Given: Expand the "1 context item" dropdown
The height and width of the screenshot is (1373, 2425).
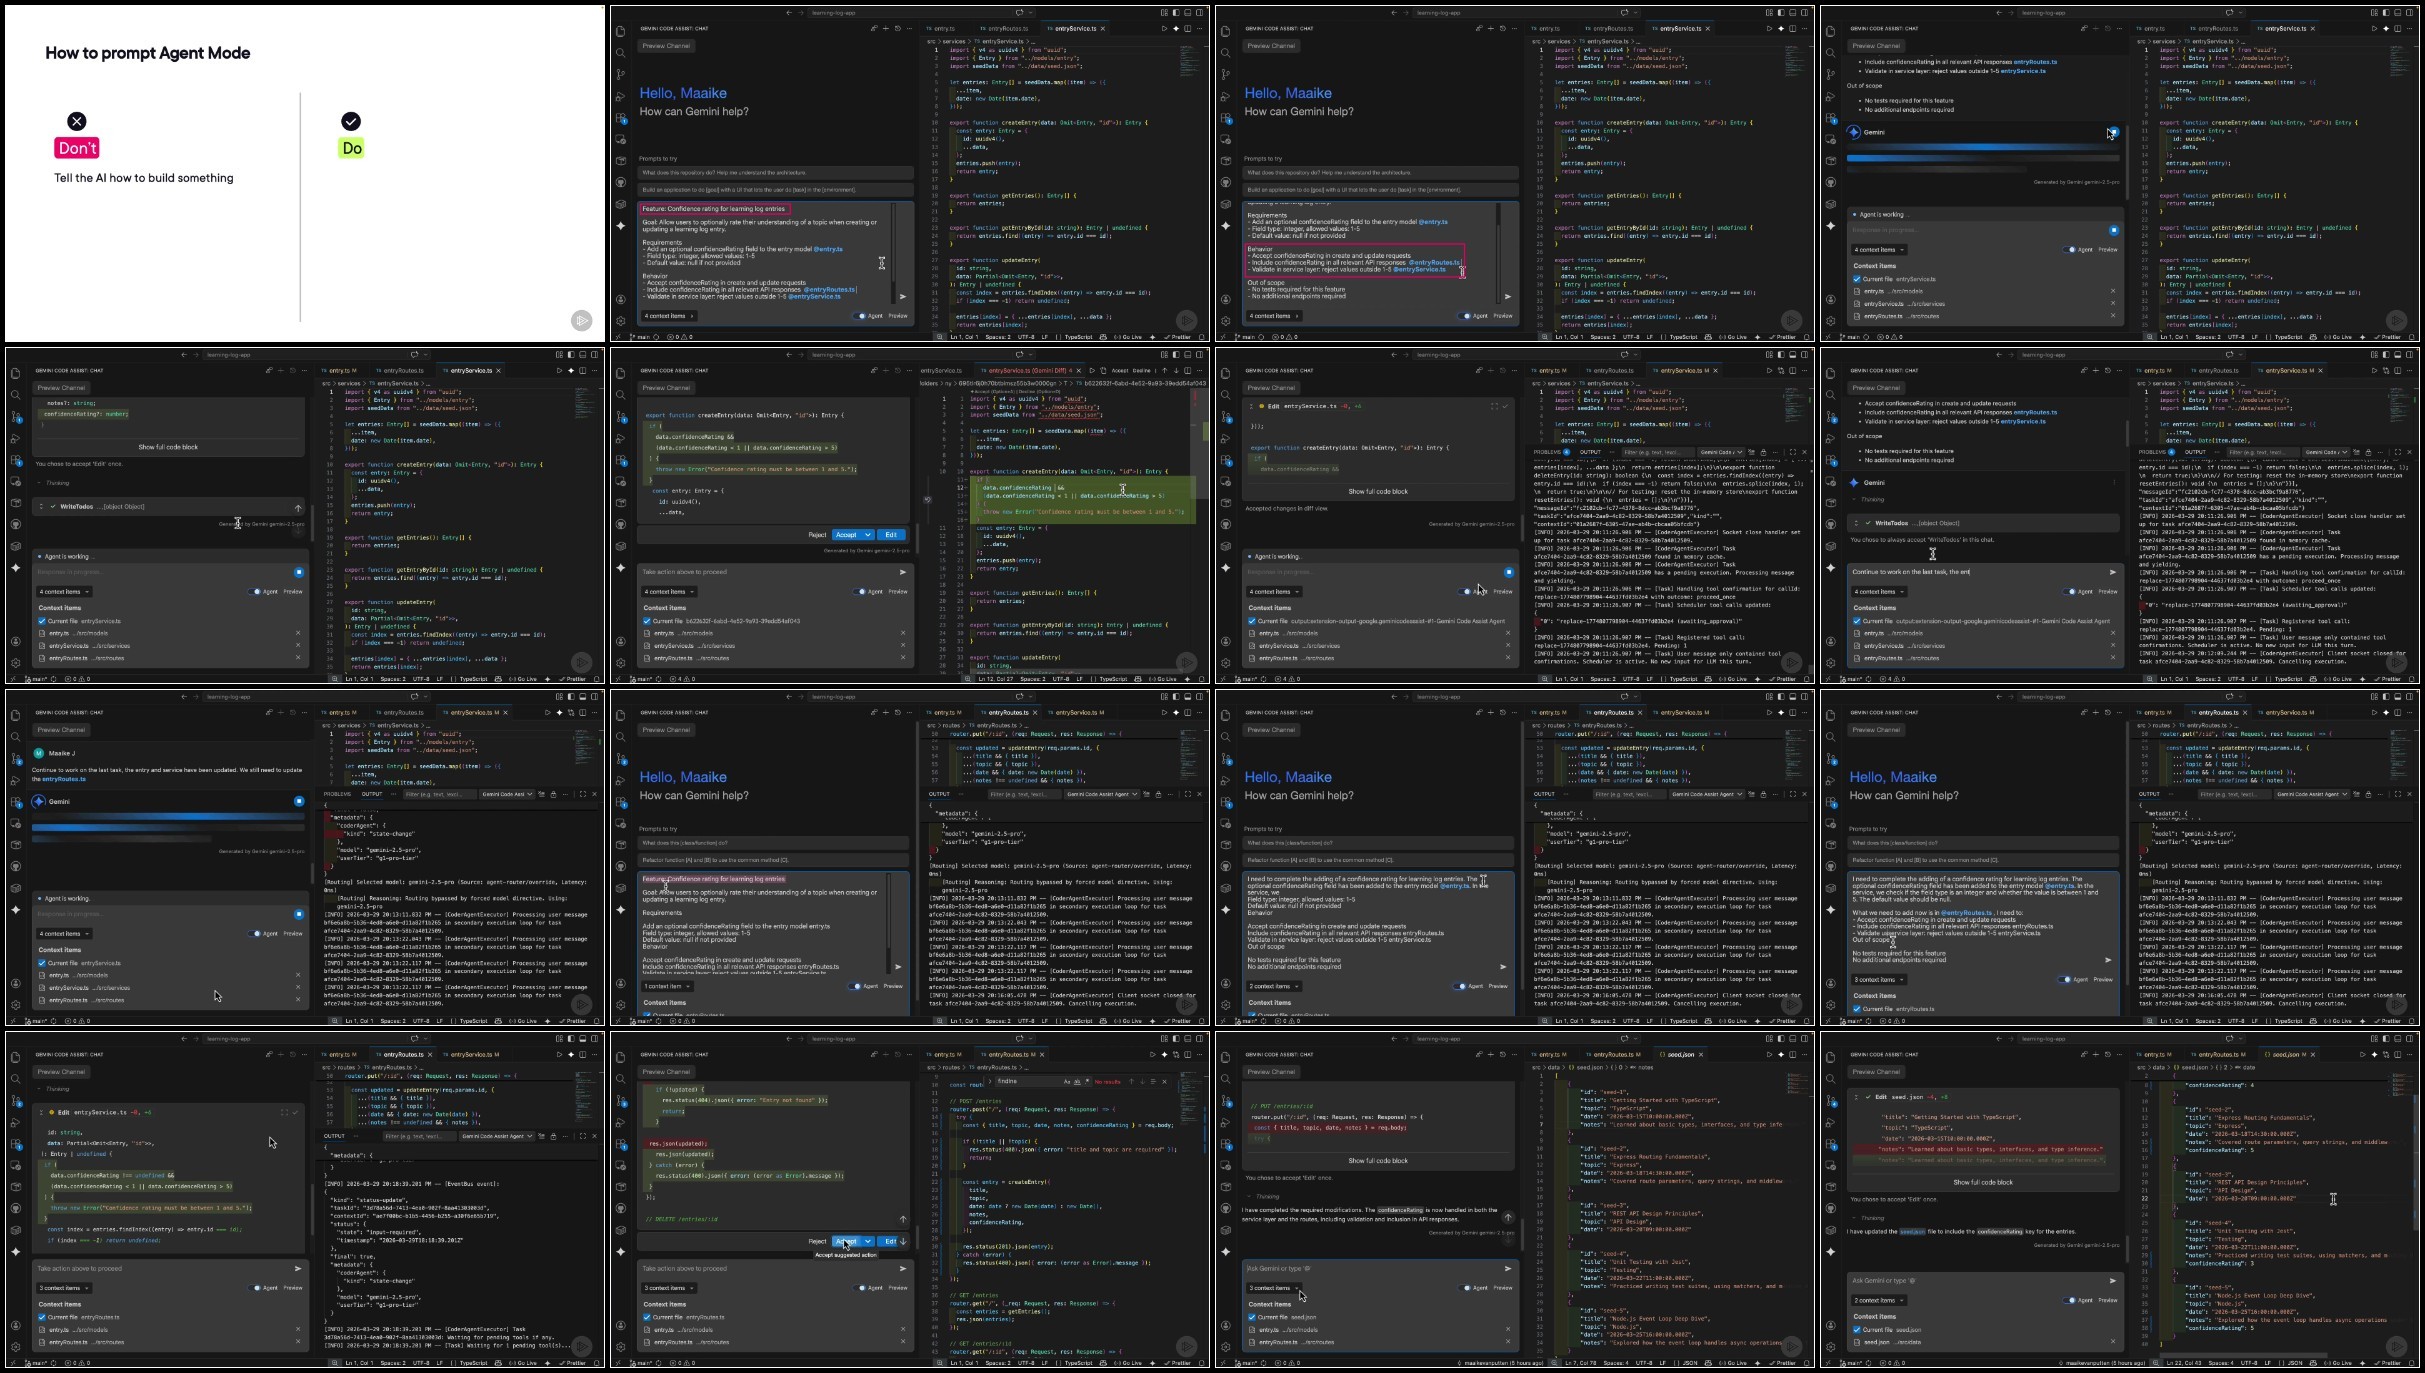Looking at the screenshot, I should (x=666, y=986).
